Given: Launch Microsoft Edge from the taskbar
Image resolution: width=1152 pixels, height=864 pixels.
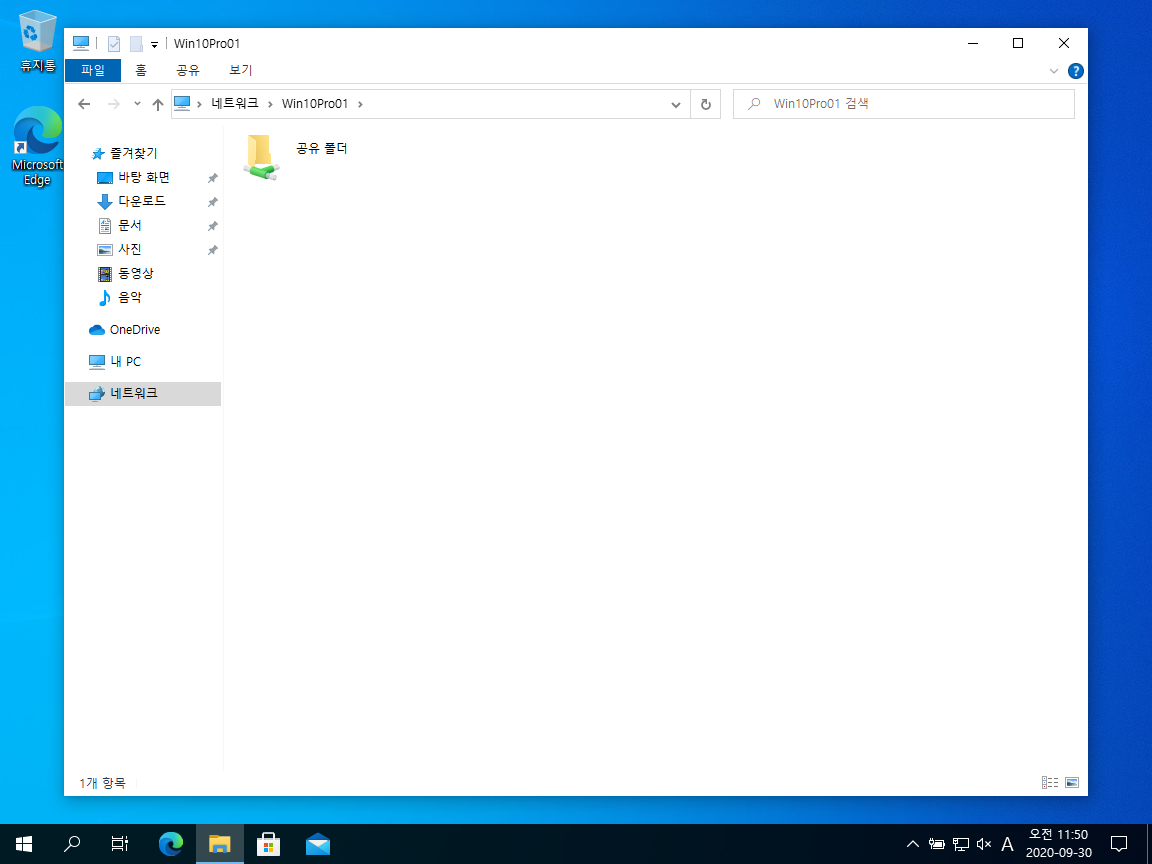Looking at the screenshot, I should (170, 844).
